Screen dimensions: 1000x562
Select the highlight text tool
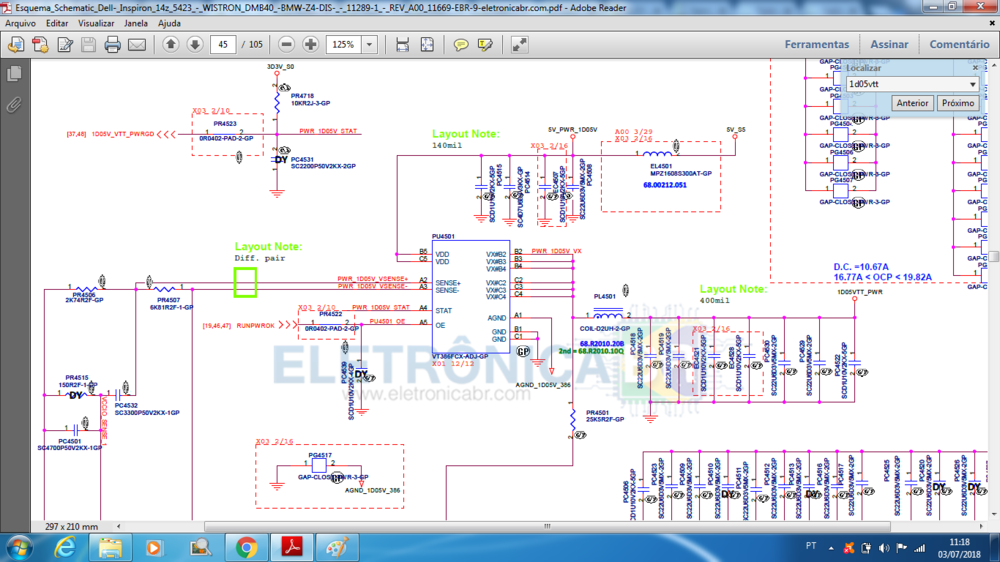pos(485,45)
